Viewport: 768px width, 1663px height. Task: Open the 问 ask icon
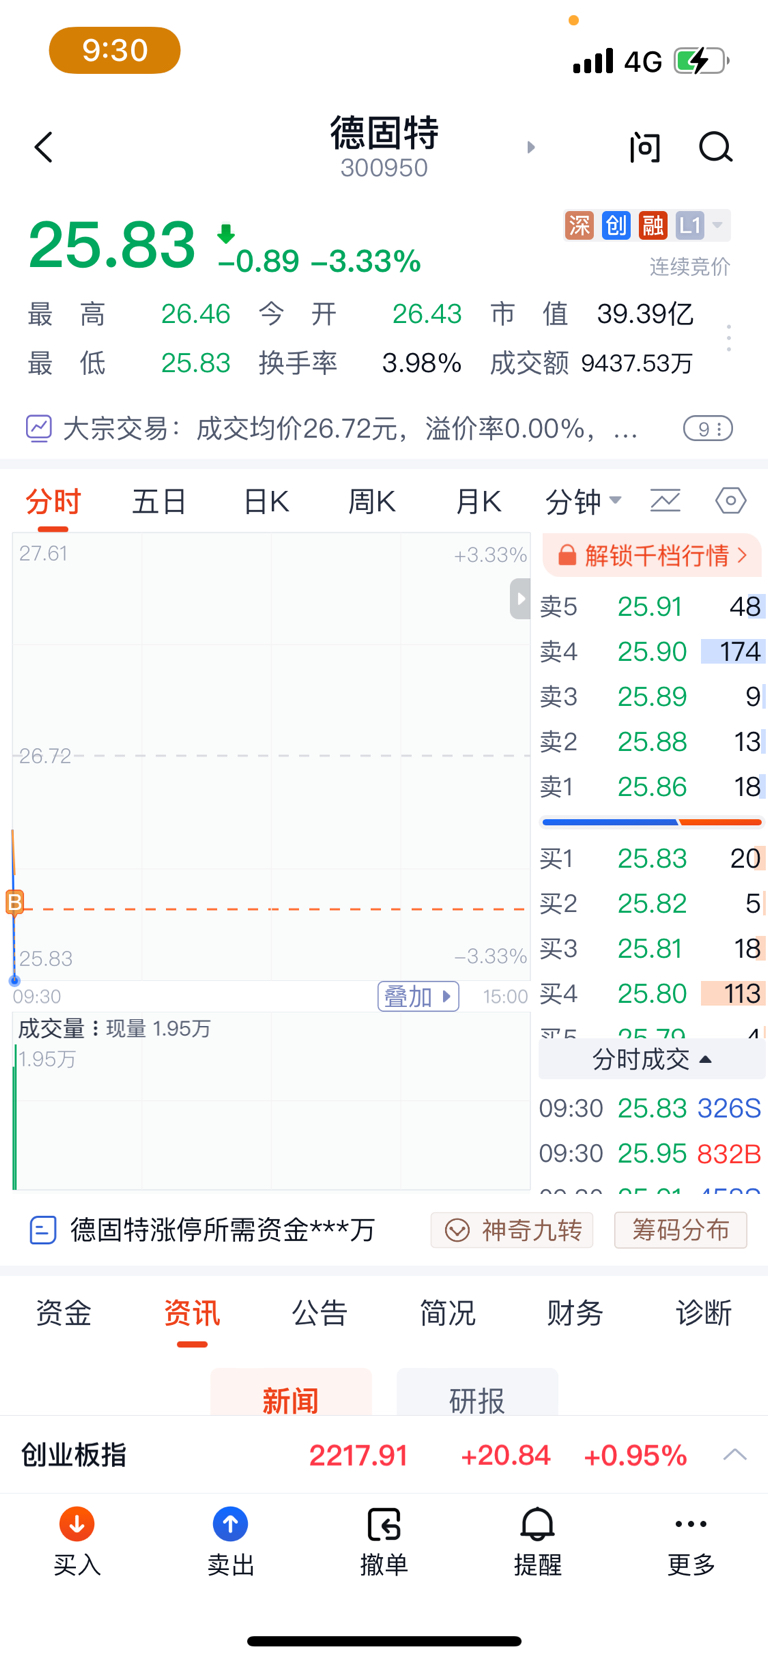pos(645,147)
